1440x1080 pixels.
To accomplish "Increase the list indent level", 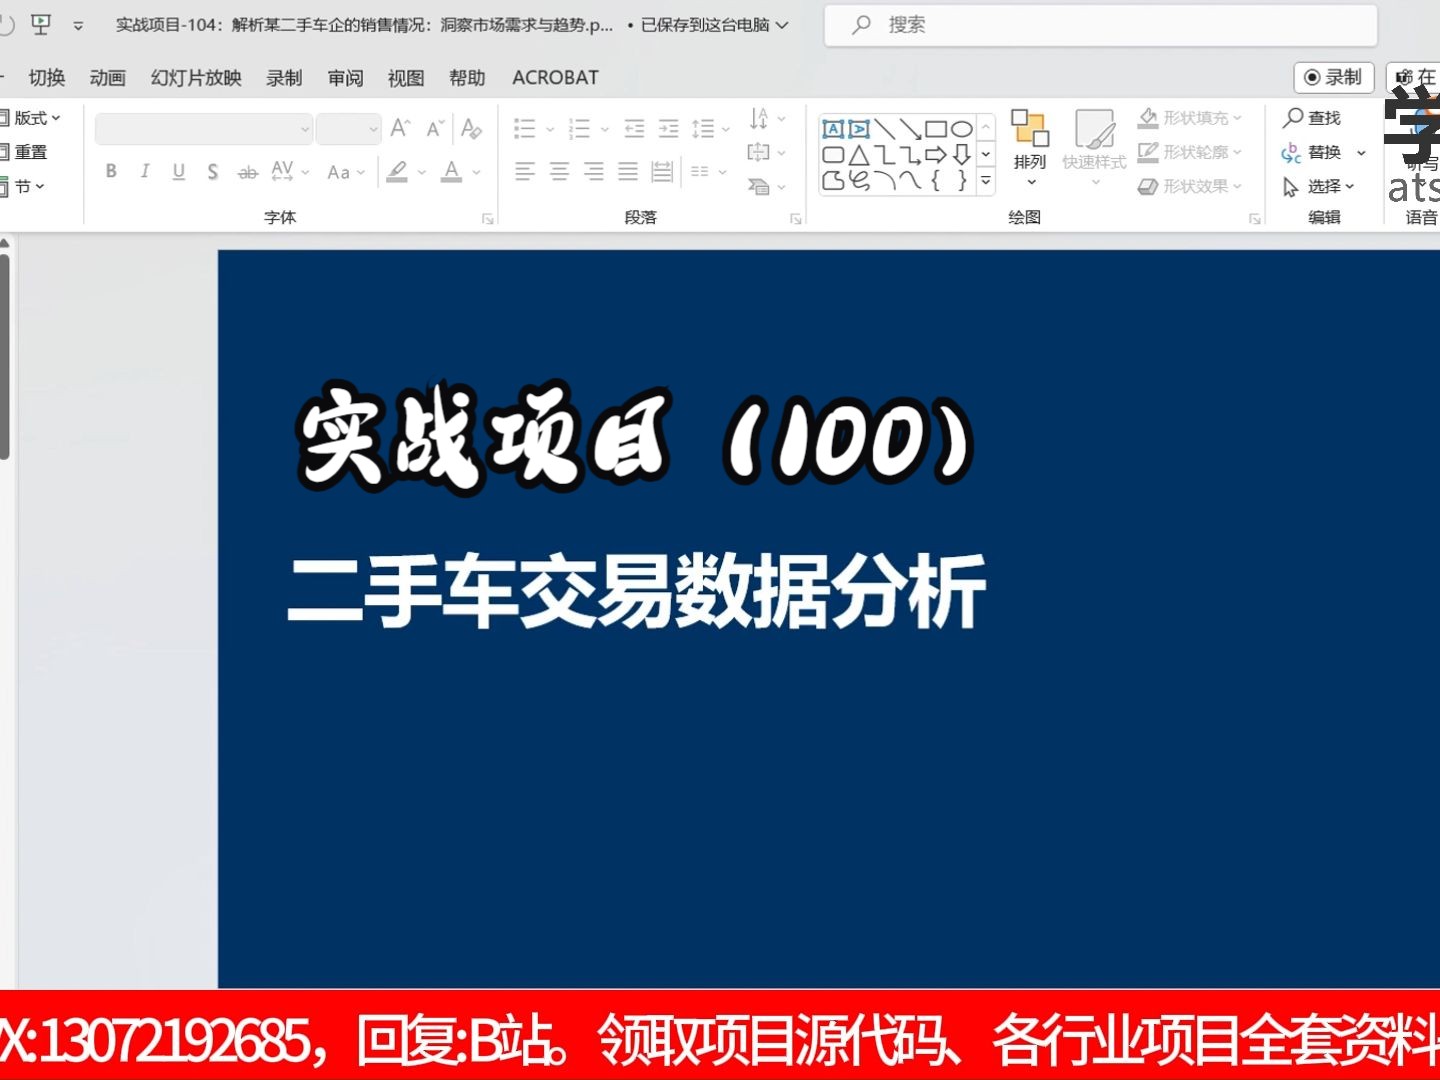I will coord(668,128).
